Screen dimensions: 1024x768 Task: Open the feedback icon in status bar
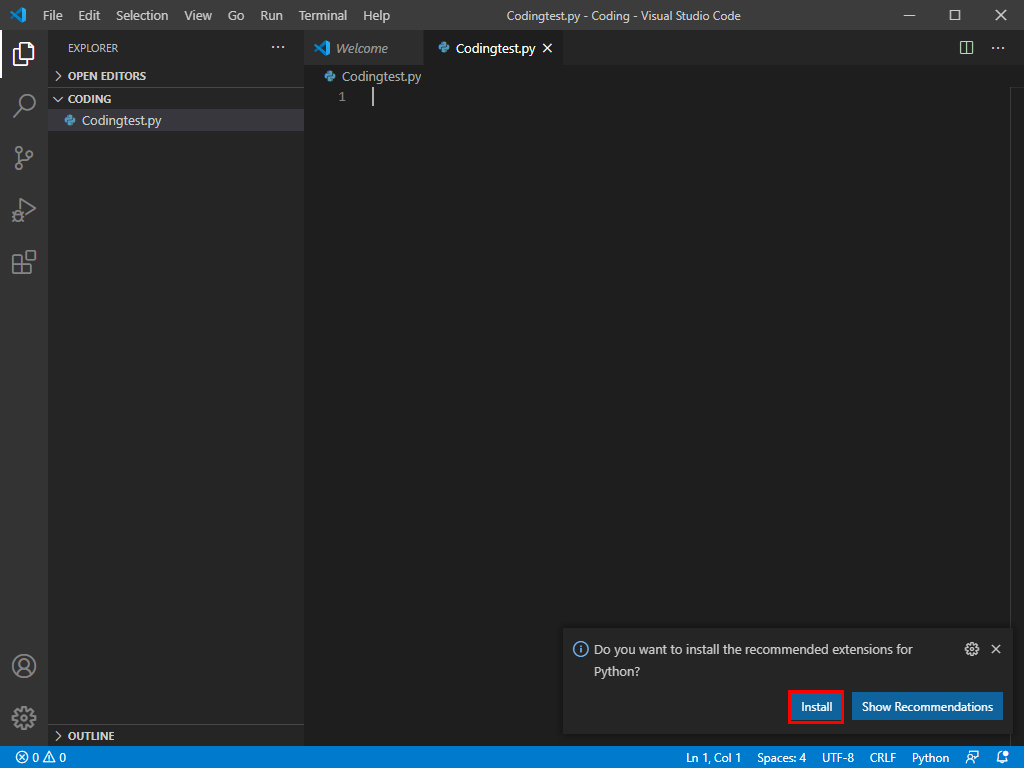972,758
